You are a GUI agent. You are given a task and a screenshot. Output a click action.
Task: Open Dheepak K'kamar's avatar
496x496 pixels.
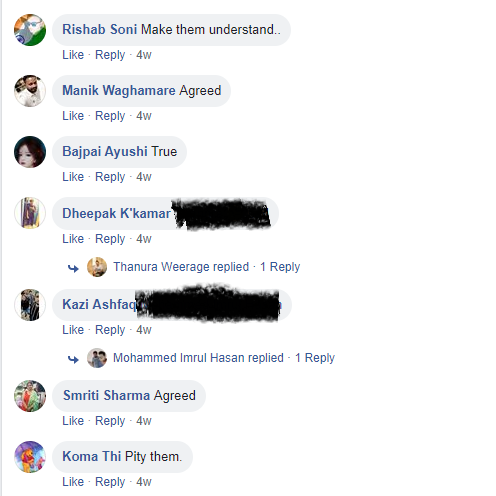pyautogui.click(x=30, y=213)
